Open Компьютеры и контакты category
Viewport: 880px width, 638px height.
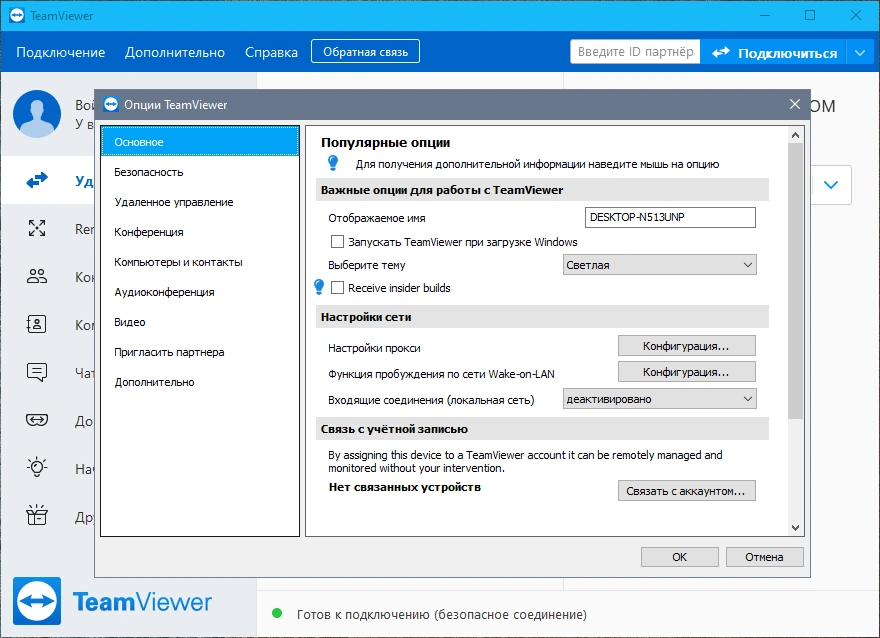200,262
